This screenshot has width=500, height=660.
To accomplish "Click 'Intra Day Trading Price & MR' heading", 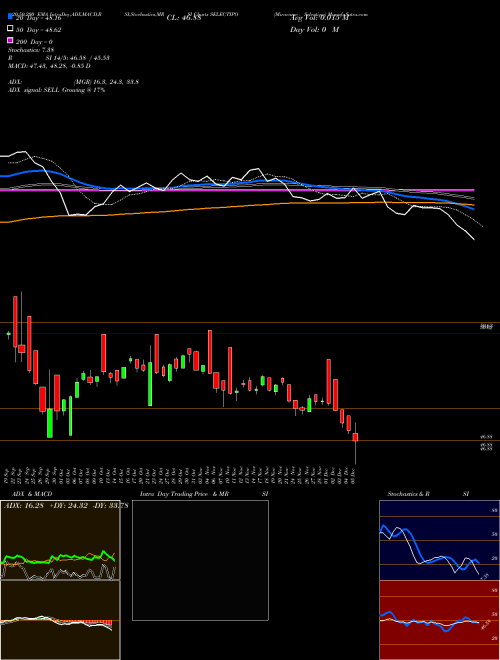I will click(x=184, y=494).
